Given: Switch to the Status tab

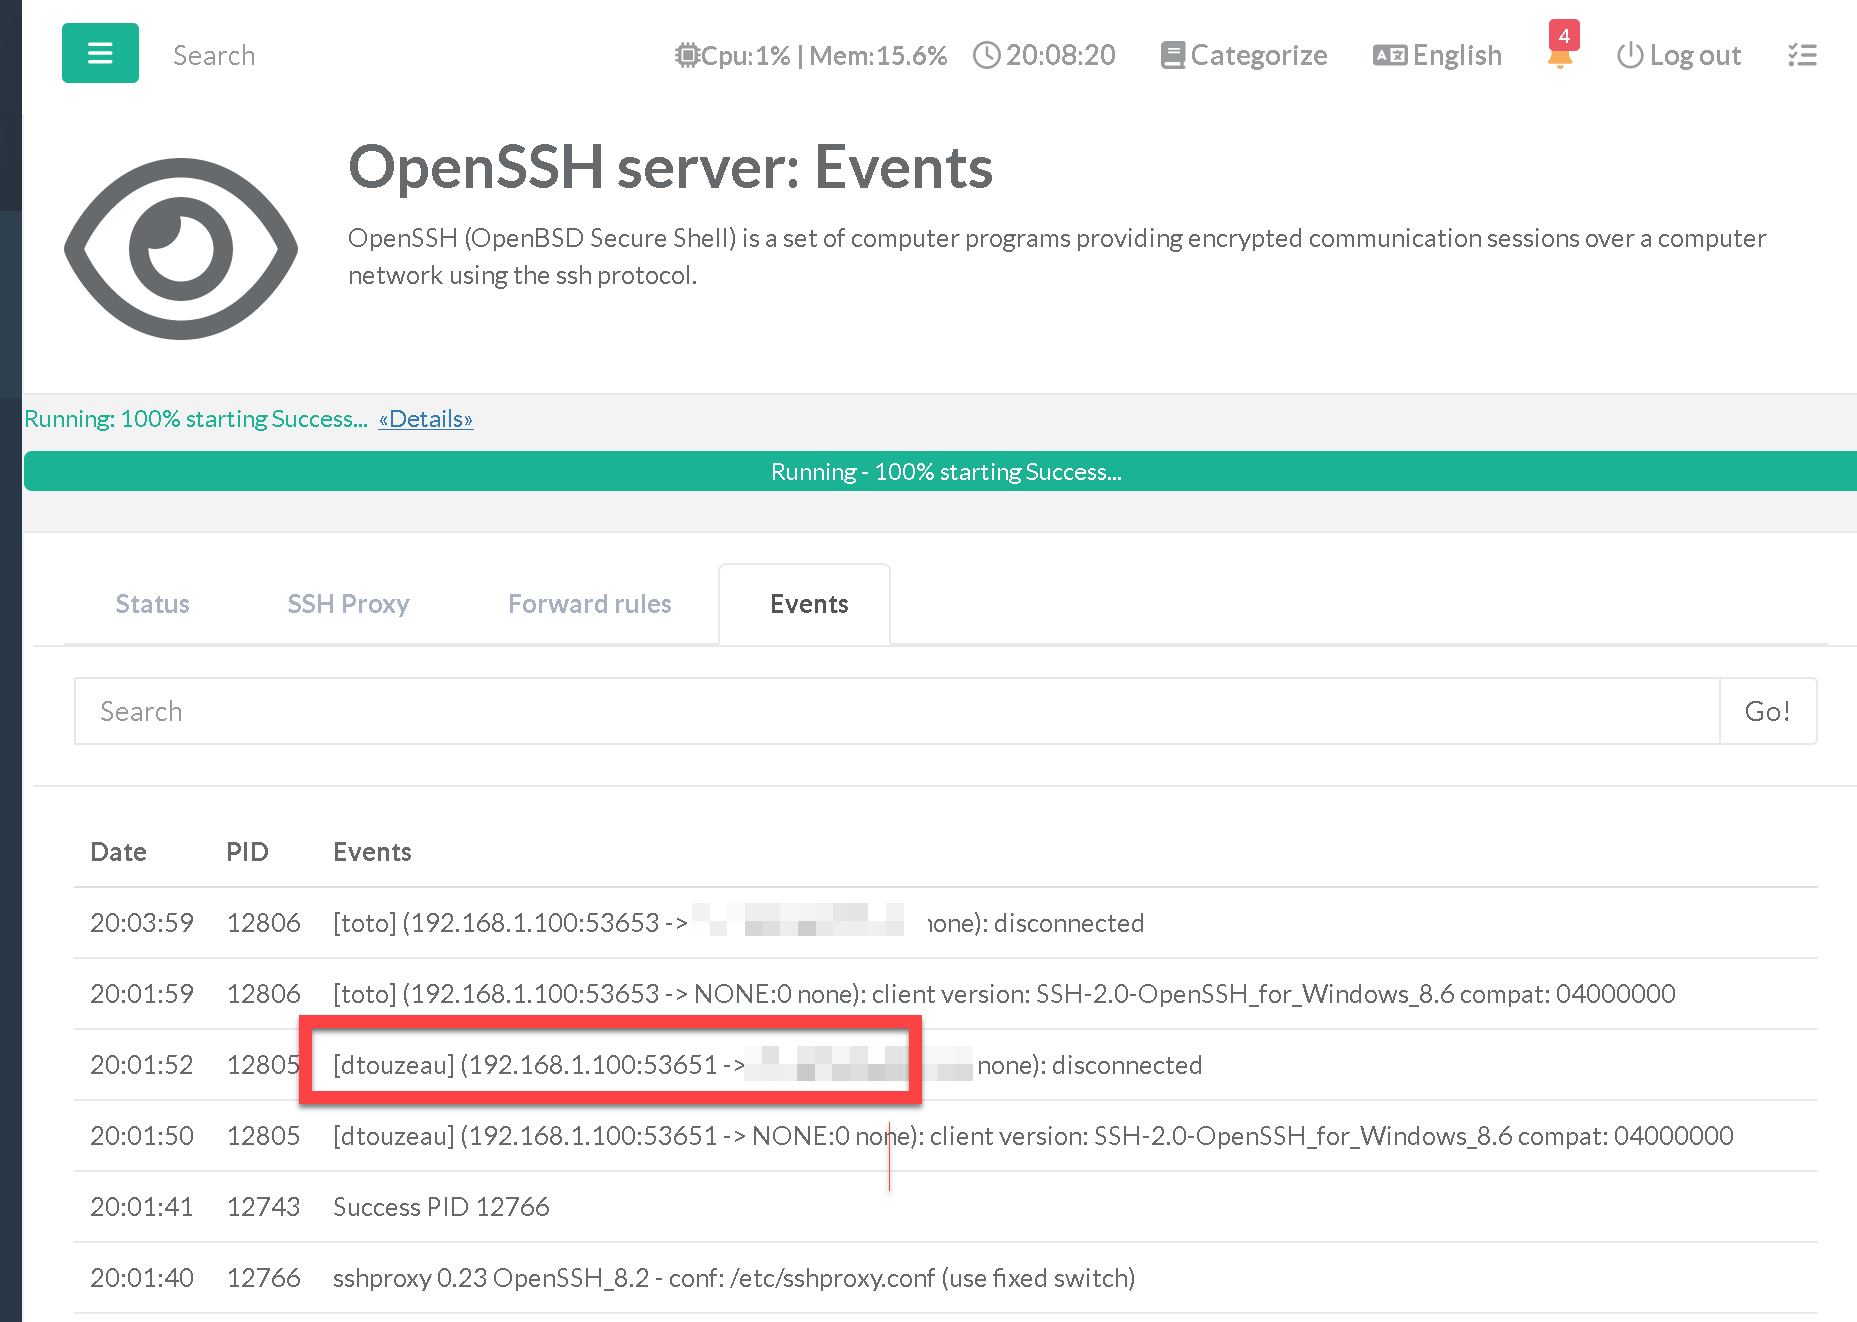Looking at the screenshot, I should [x=152, y=604].
